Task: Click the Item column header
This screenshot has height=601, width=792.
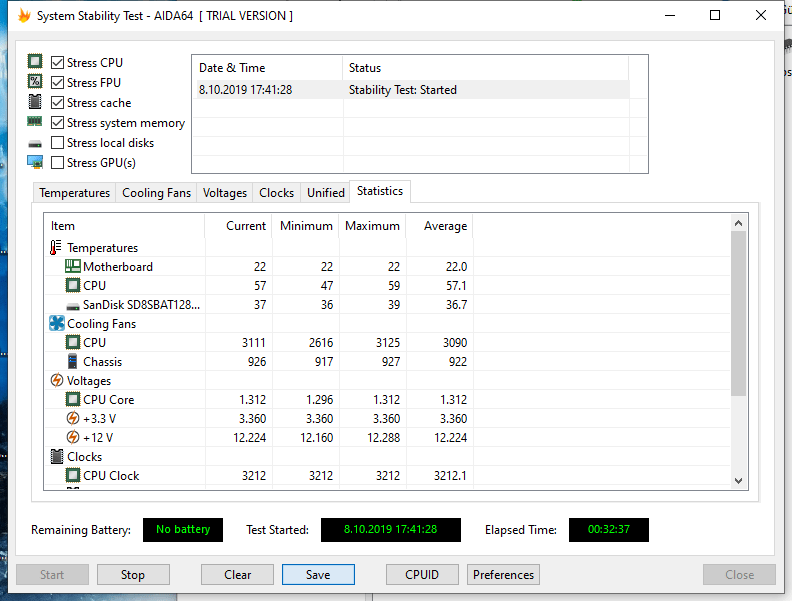Action: (125, 226)
